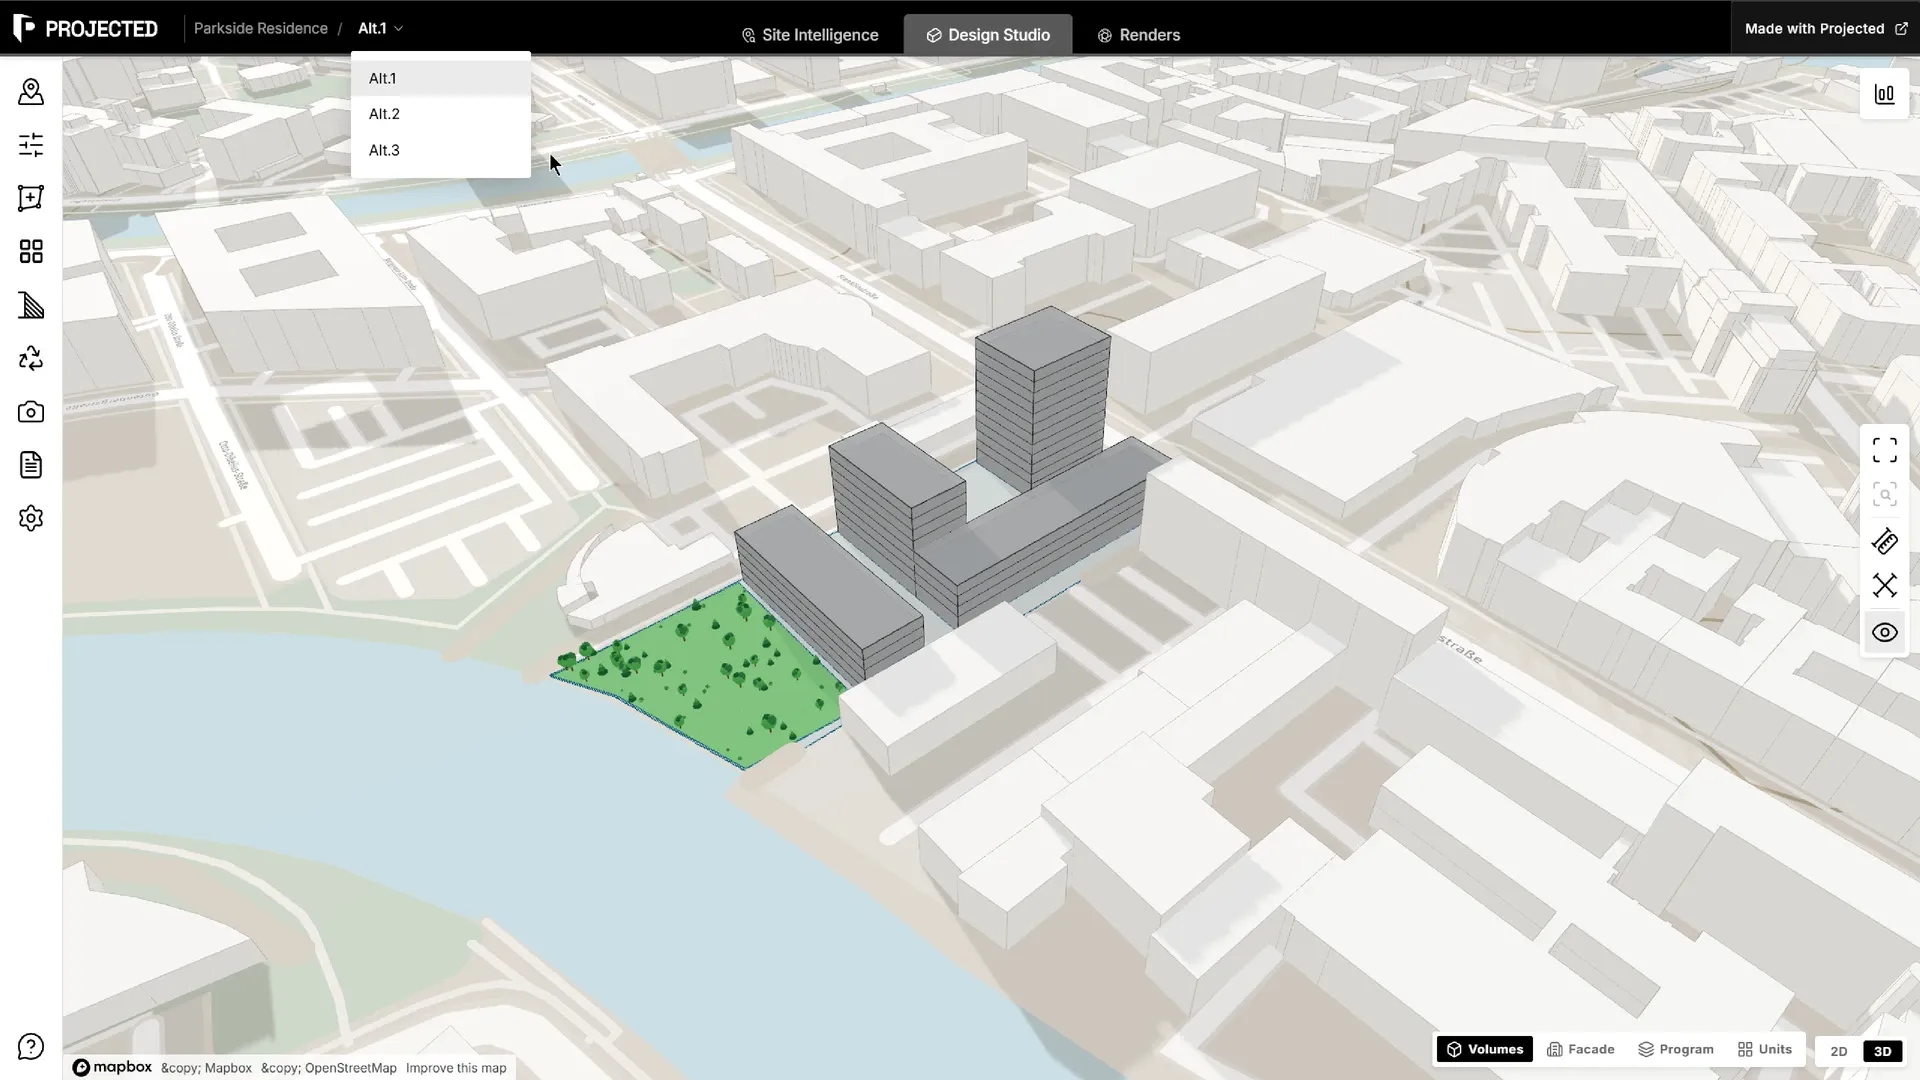Image resolution: width=1920 pixels, height=1080 pixels.
Task: Select the low gray building beside the park
Action: tap(828, 595)
